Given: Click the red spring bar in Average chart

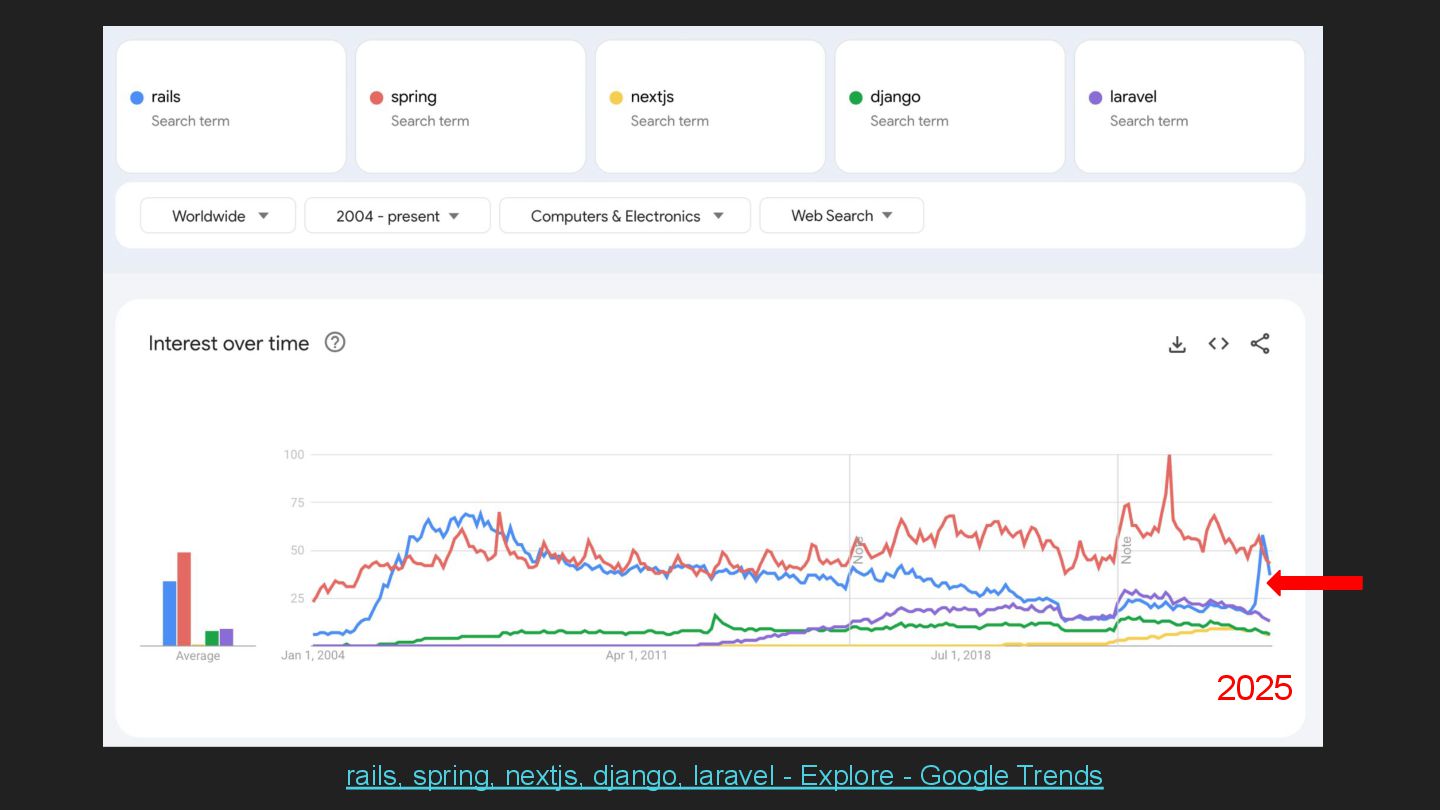Looking at the screenshot, I should point(184,598).
